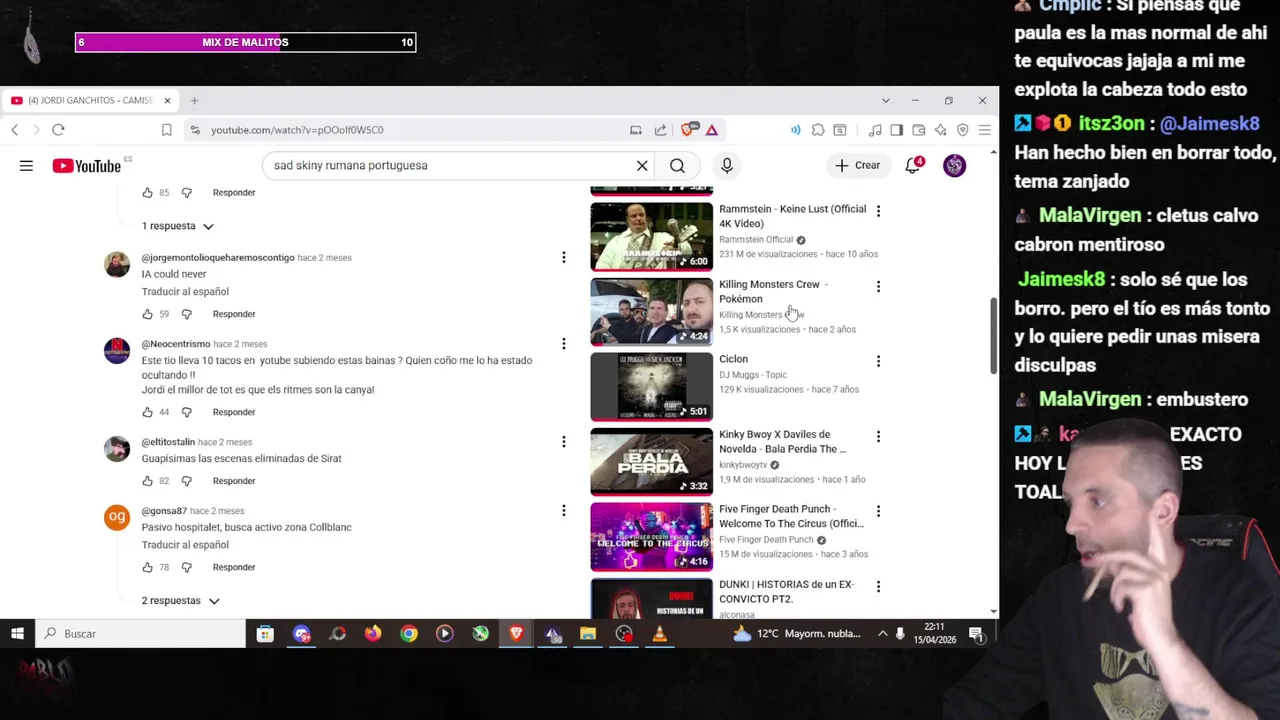Open the Killing Monsters Crew Pokémon thumbnail

pos(651,312)
